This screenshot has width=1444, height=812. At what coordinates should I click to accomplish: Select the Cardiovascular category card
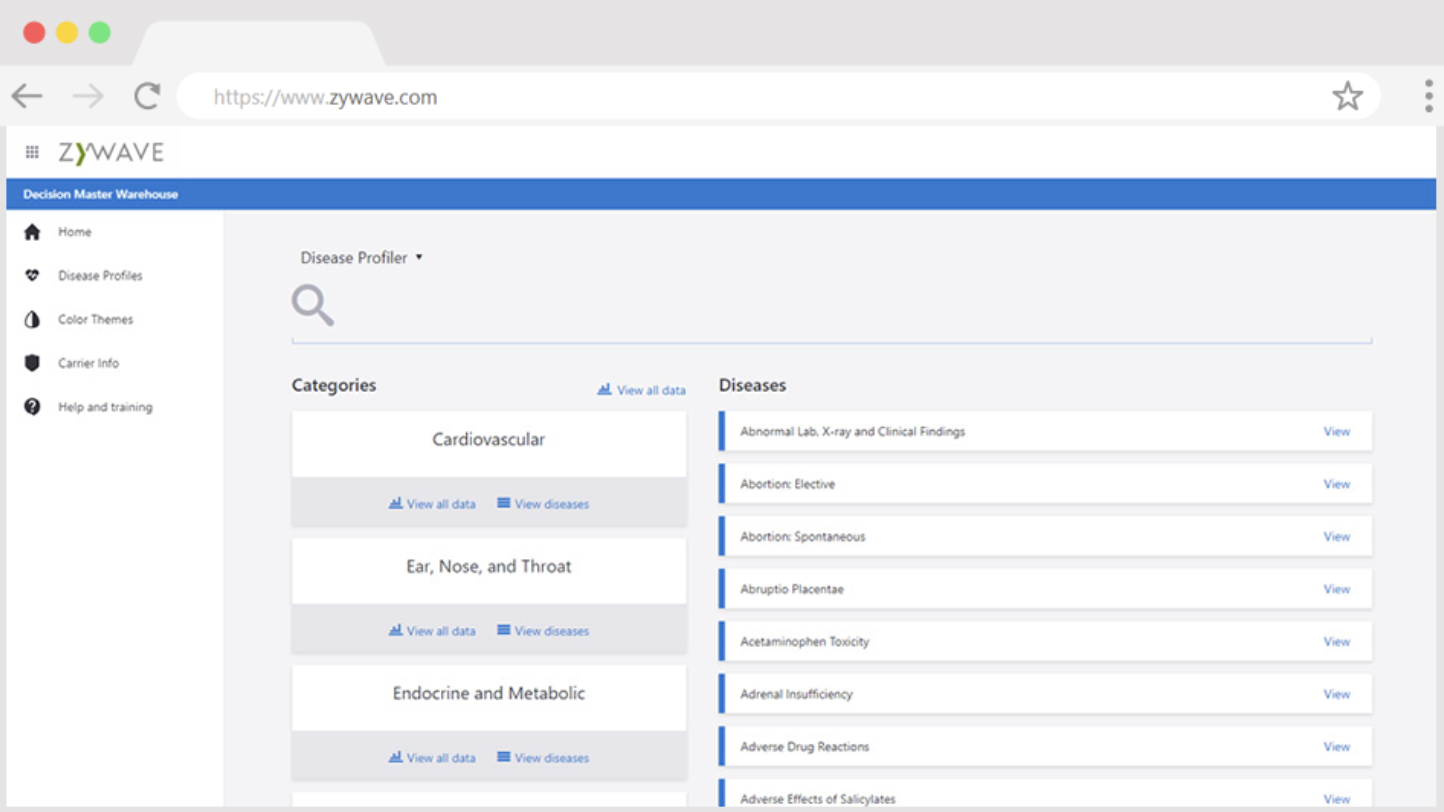(x=488, y=440)
